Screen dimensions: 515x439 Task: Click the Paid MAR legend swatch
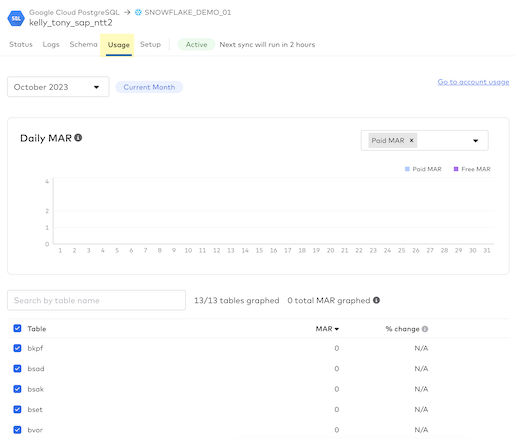pos(407,169)
